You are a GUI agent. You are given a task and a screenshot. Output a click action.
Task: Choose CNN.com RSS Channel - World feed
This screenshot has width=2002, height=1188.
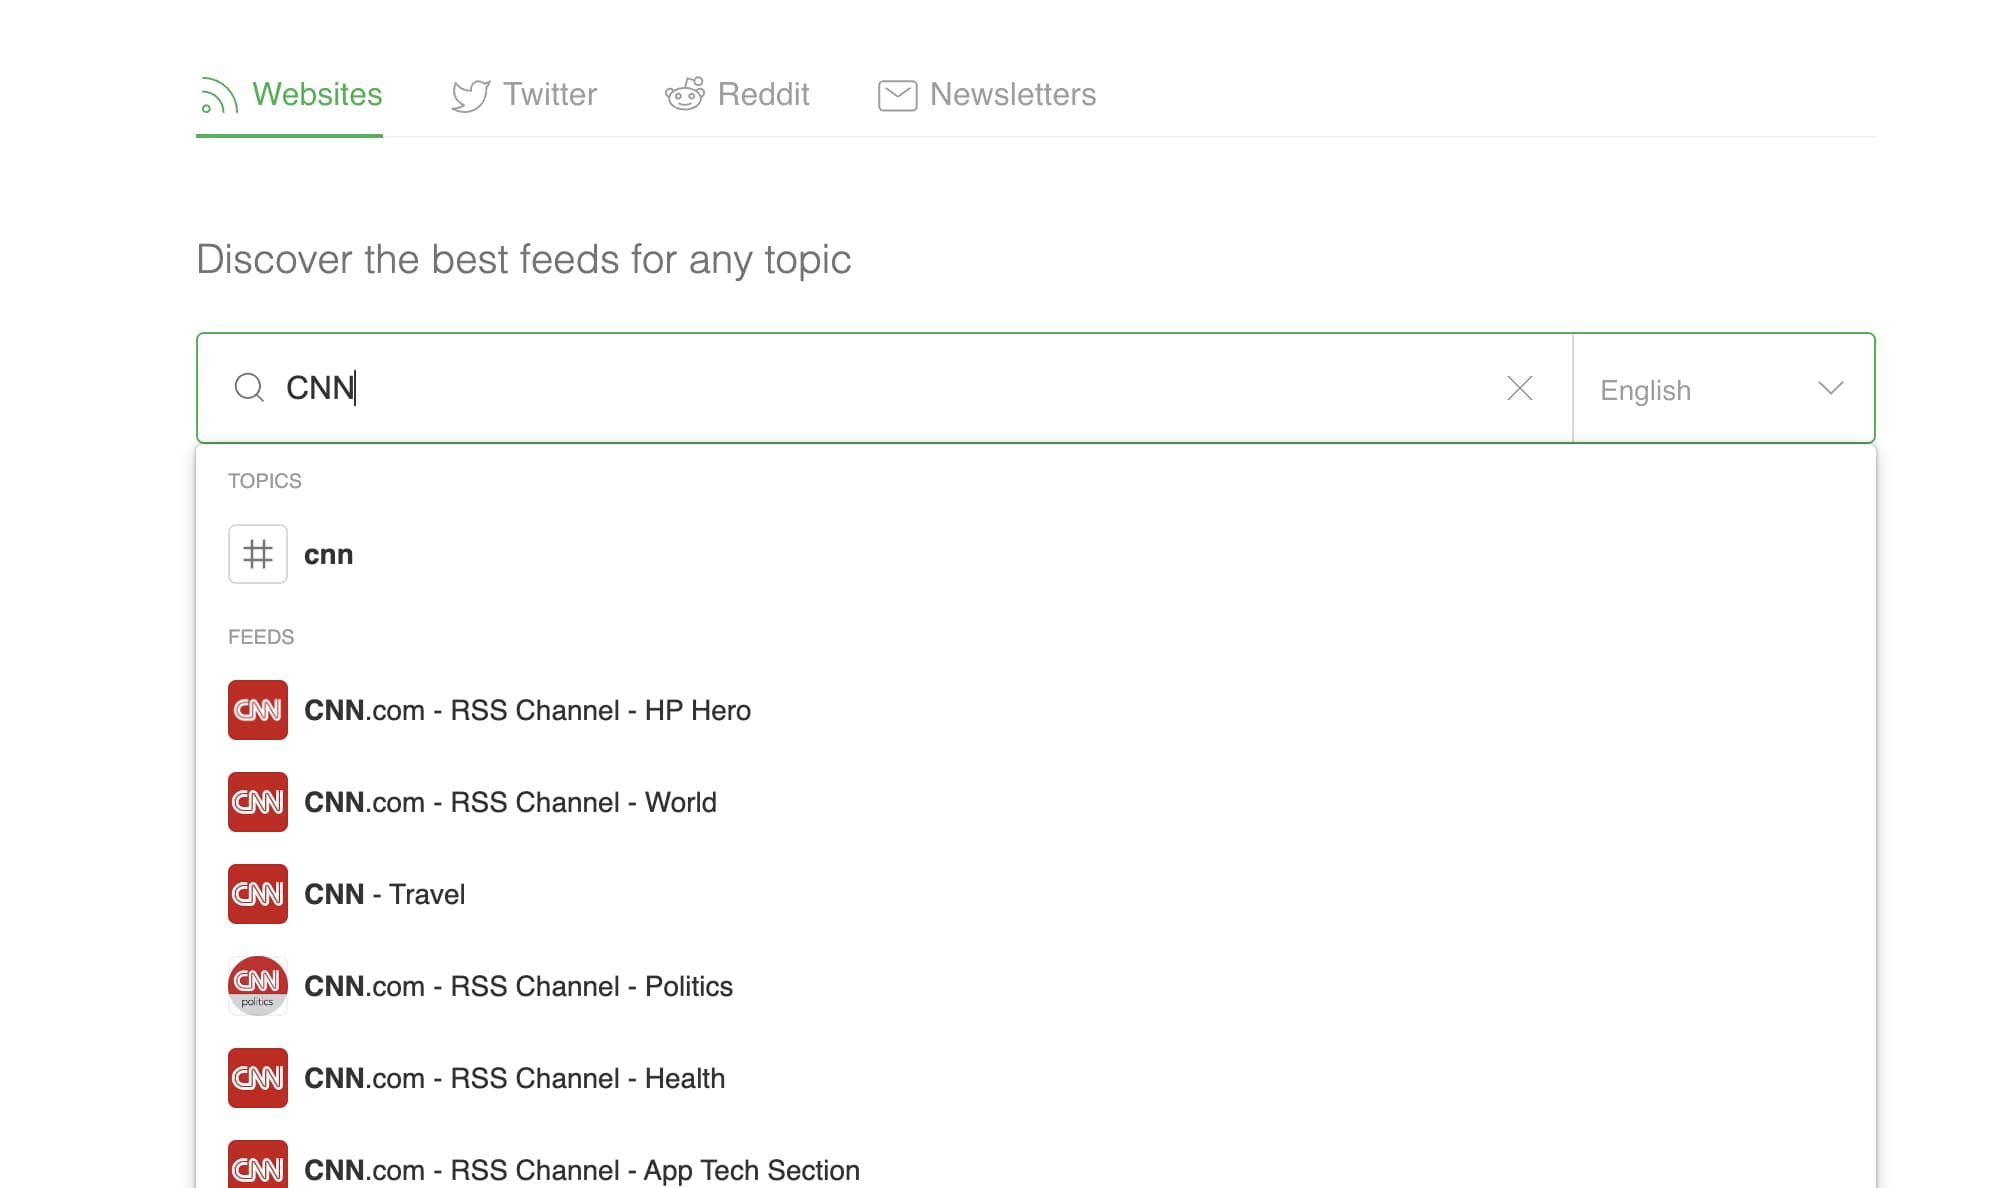[1036, 802]
